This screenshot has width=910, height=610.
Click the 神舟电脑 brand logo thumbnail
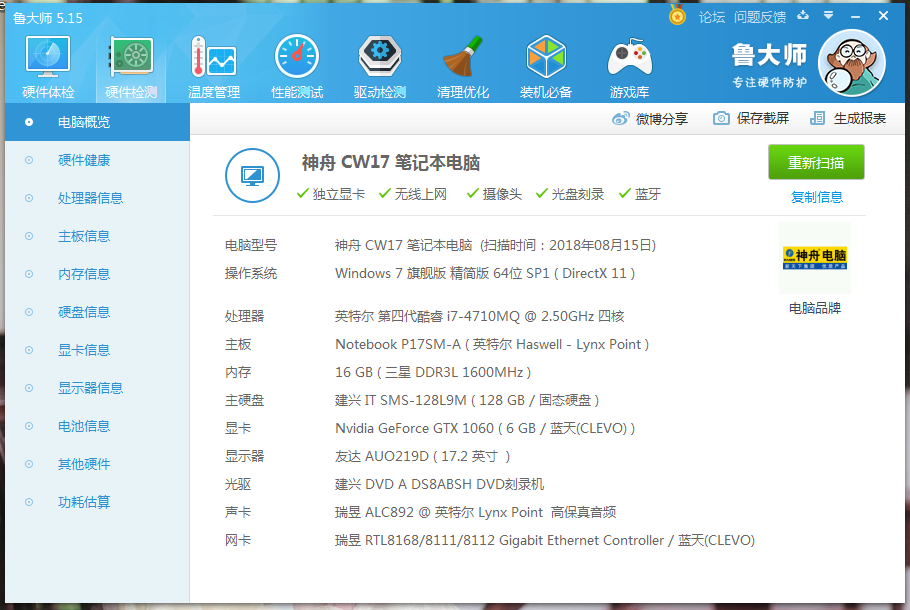(815, 258)
